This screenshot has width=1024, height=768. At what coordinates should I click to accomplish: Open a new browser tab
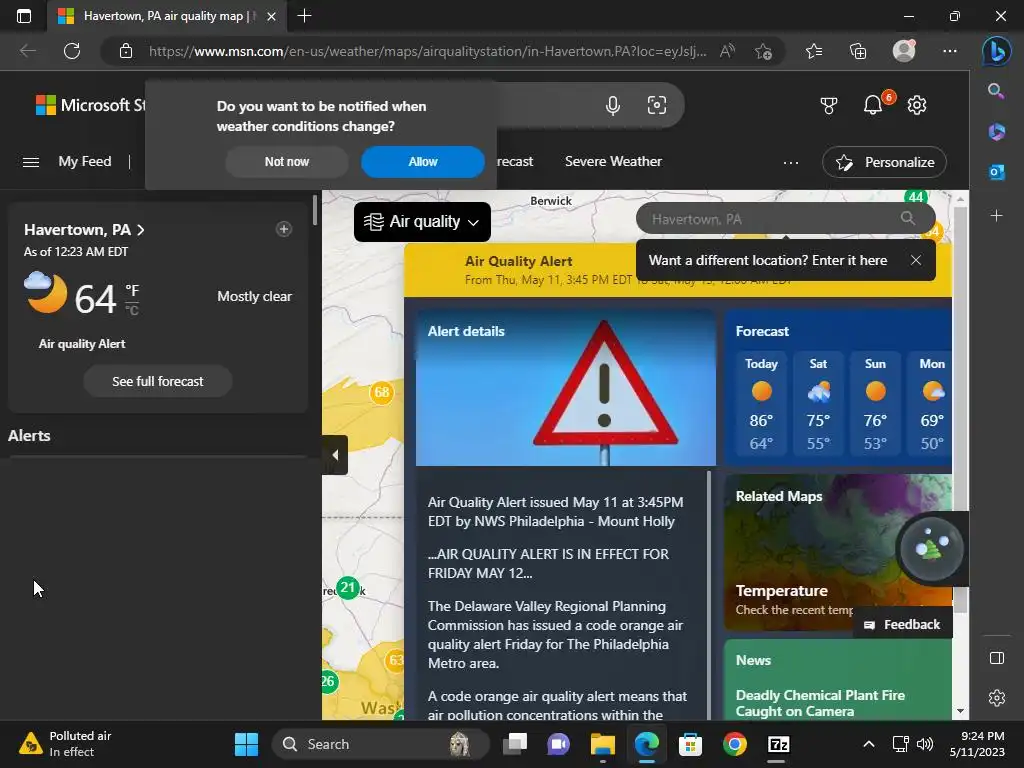[x=304, y=16]
